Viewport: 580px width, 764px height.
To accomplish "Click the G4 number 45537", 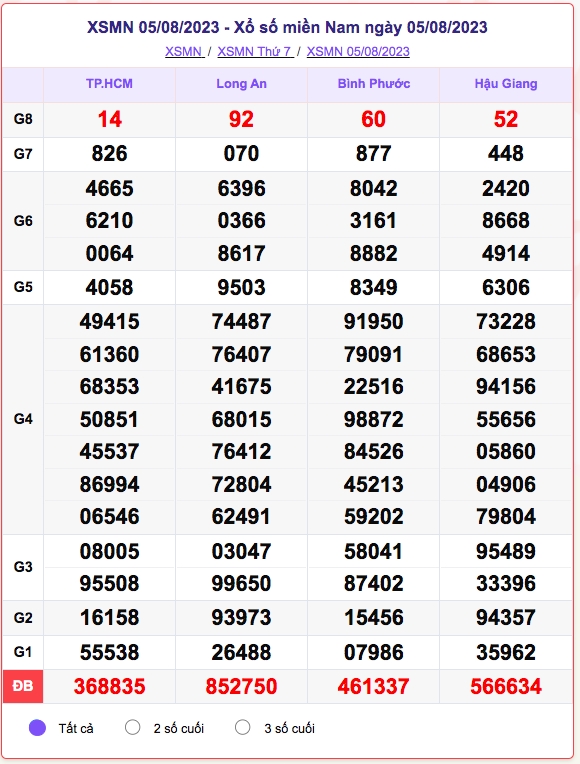I will pos(109,451).
